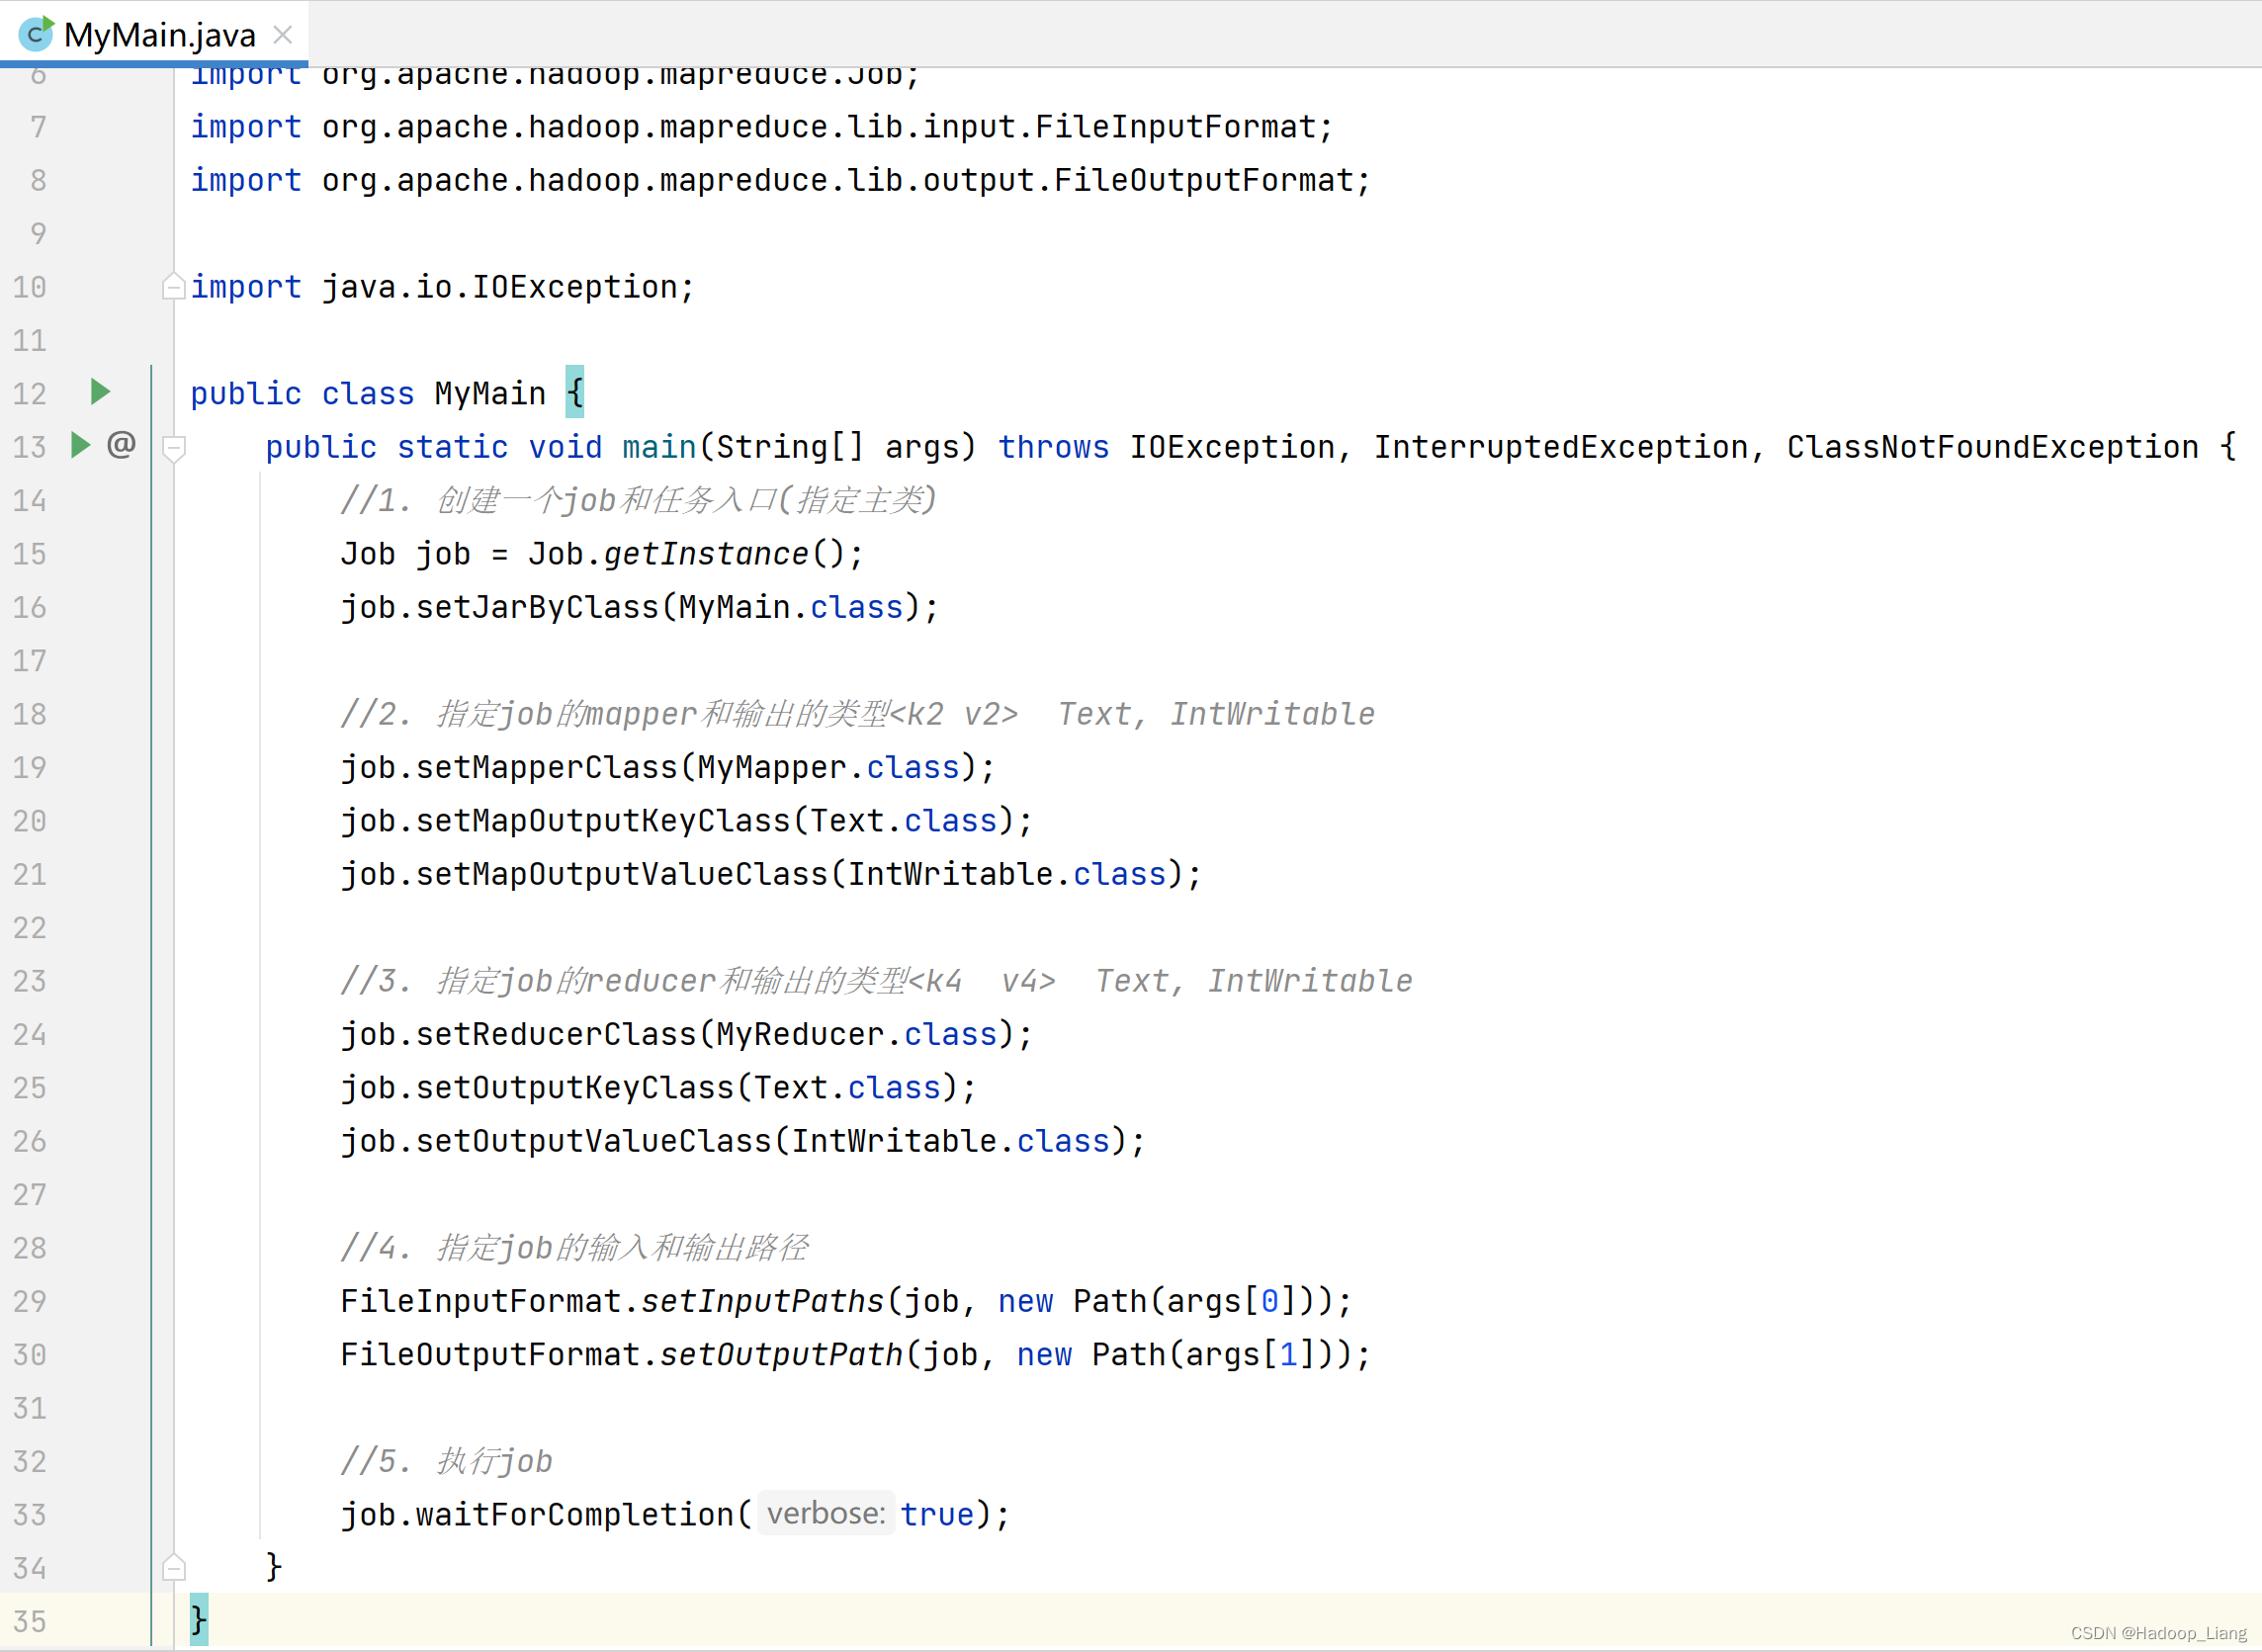Click the fold end marker at line 34

click(173, 1567)
